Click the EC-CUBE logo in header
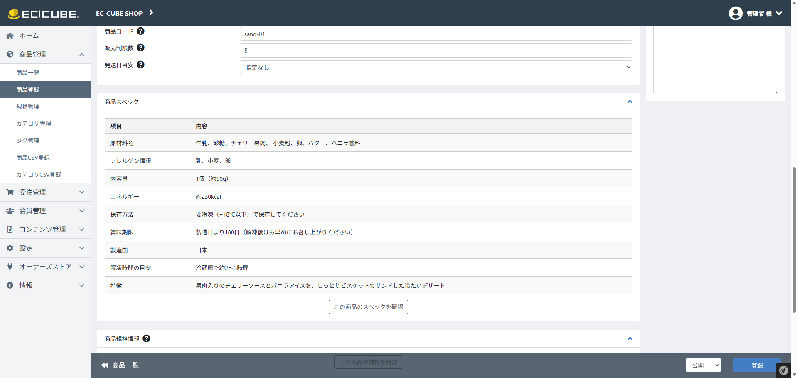 [44, 13]
